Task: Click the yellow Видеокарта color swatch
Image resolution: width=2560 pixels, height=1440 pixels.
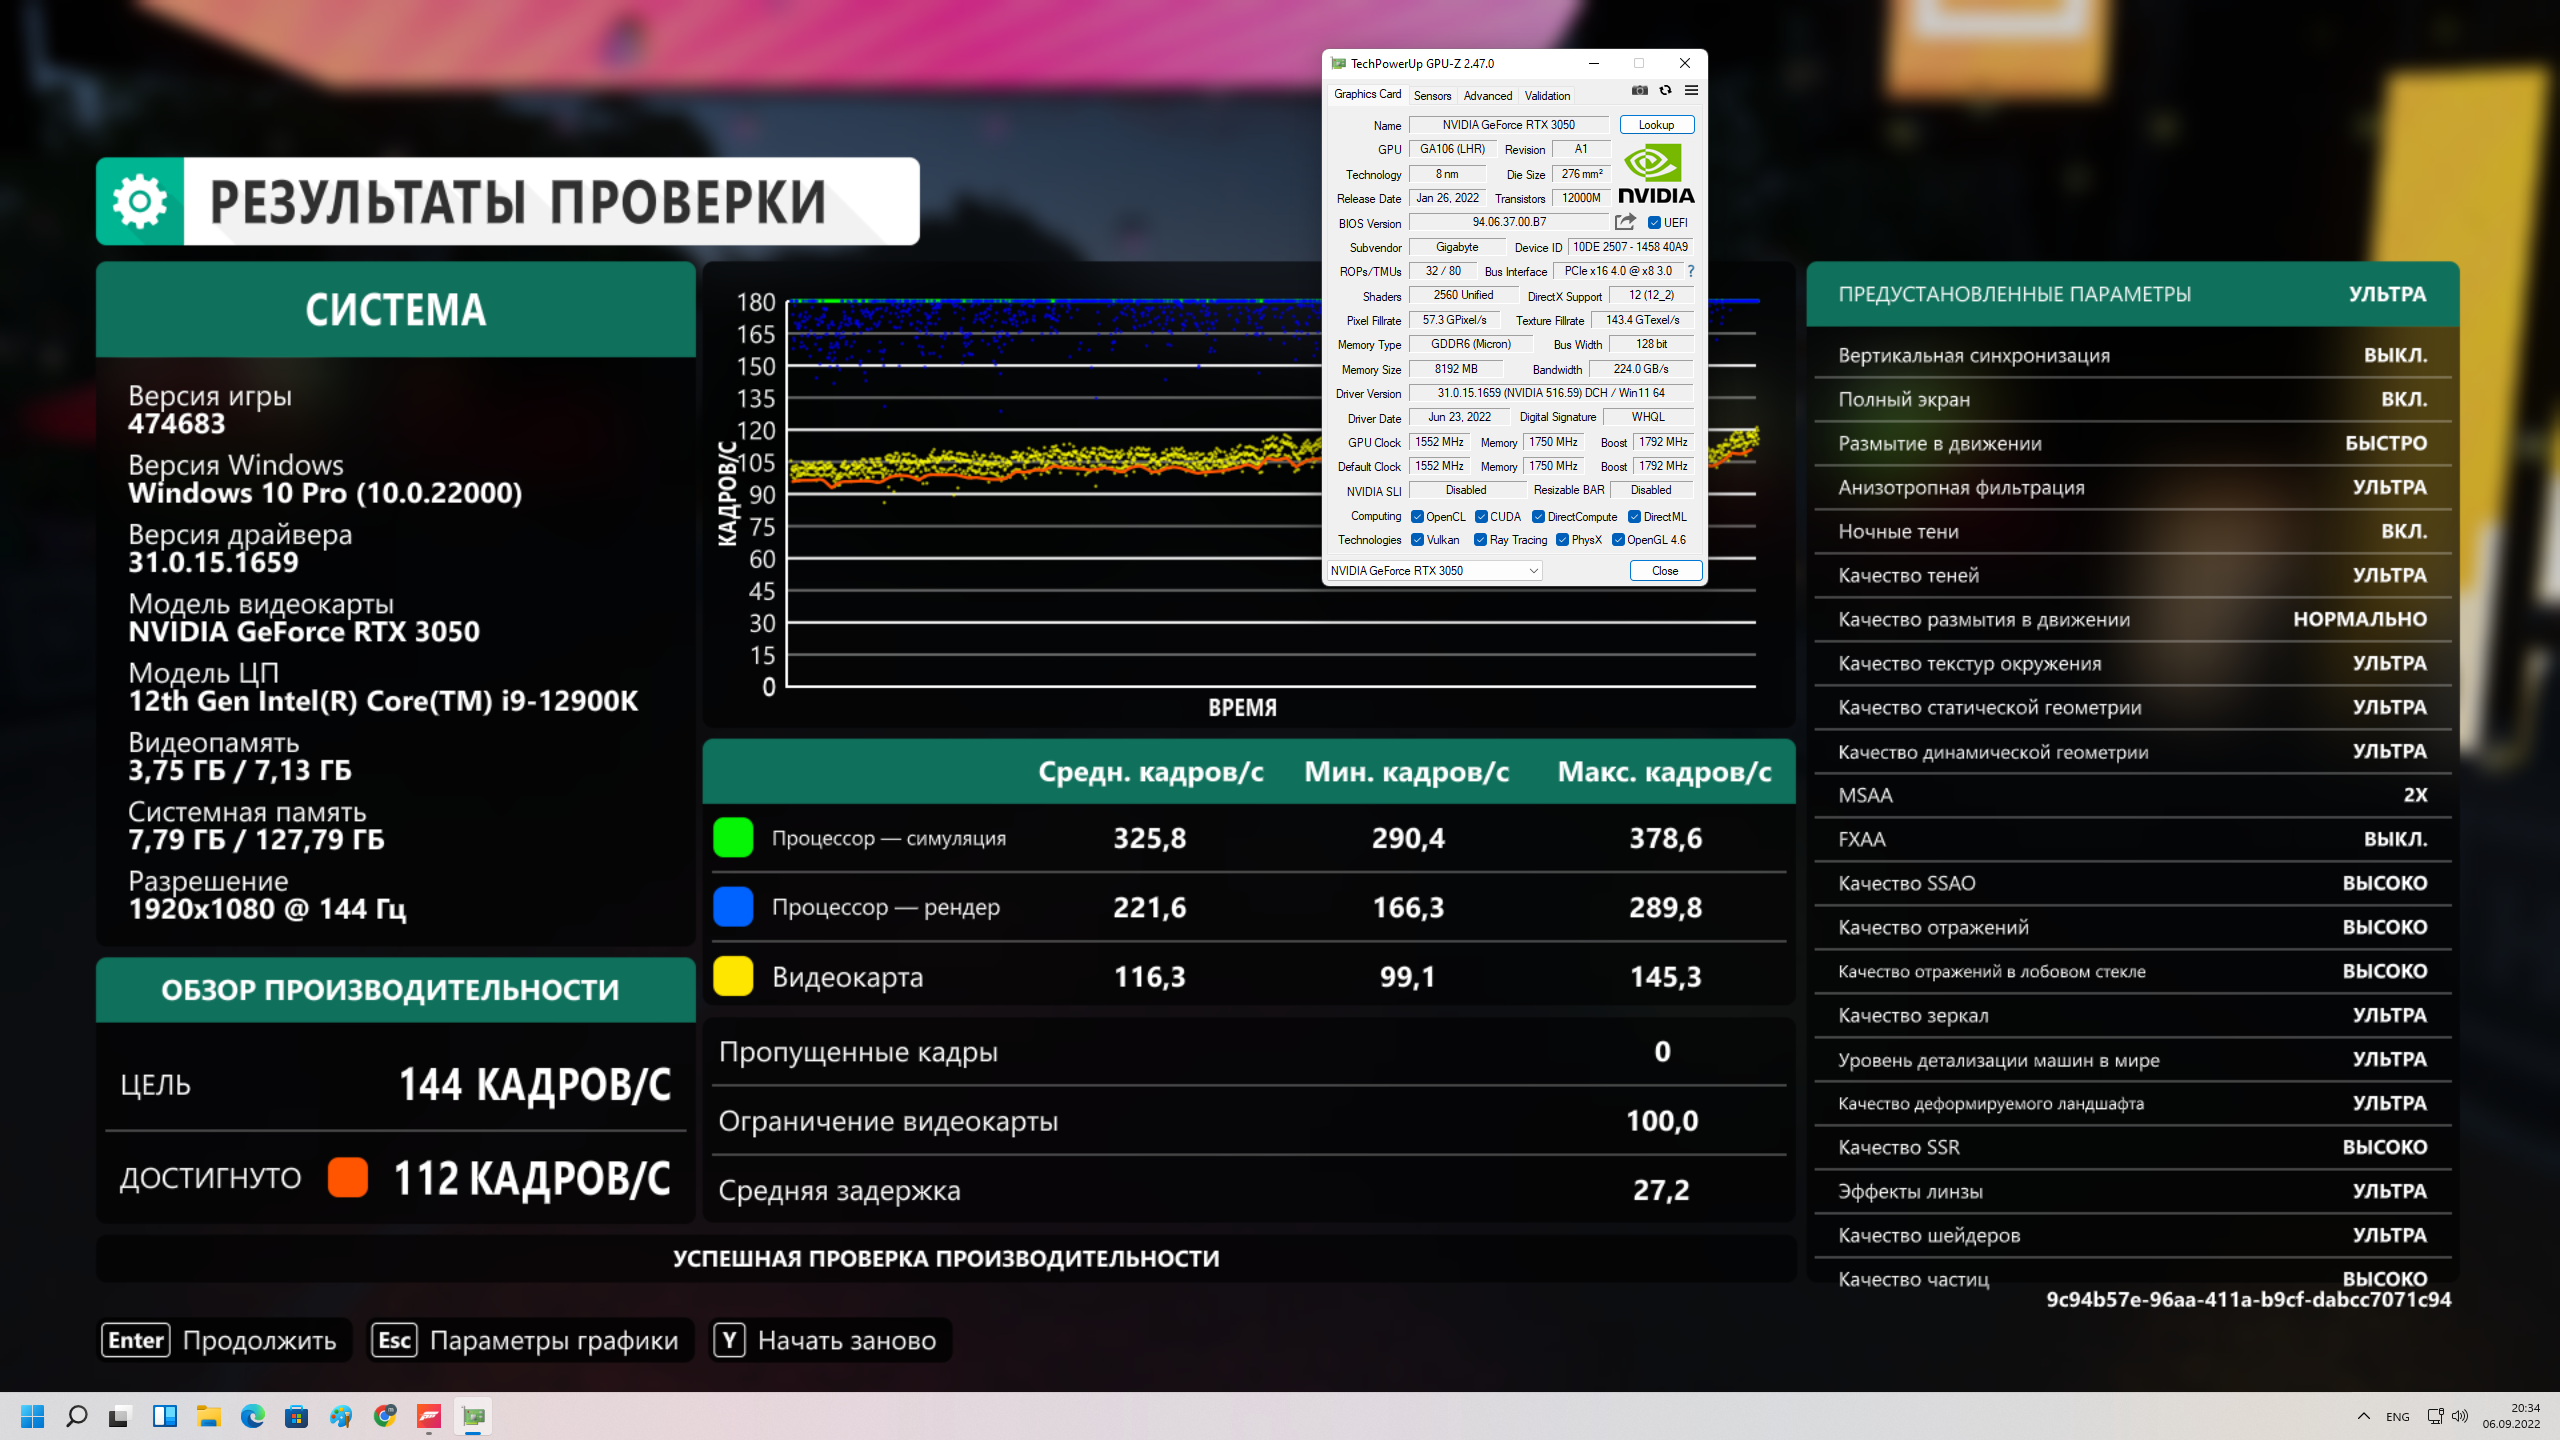Action: click(733, 976)
